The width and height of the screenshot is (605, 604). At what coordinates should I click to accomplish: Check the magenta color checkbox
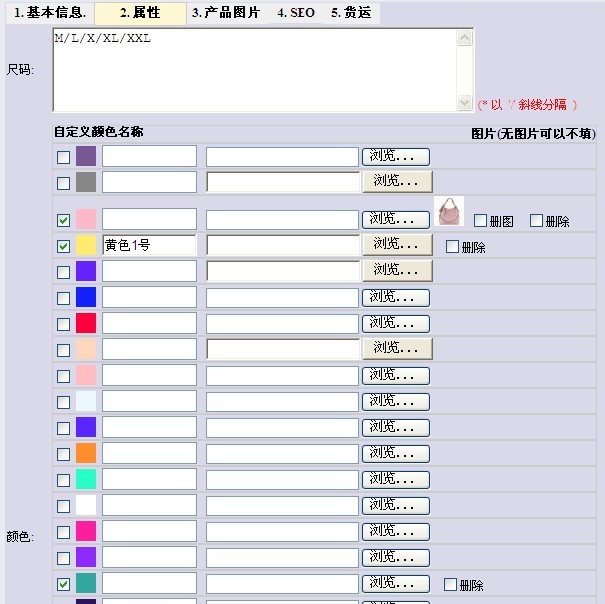pos(63,532)
